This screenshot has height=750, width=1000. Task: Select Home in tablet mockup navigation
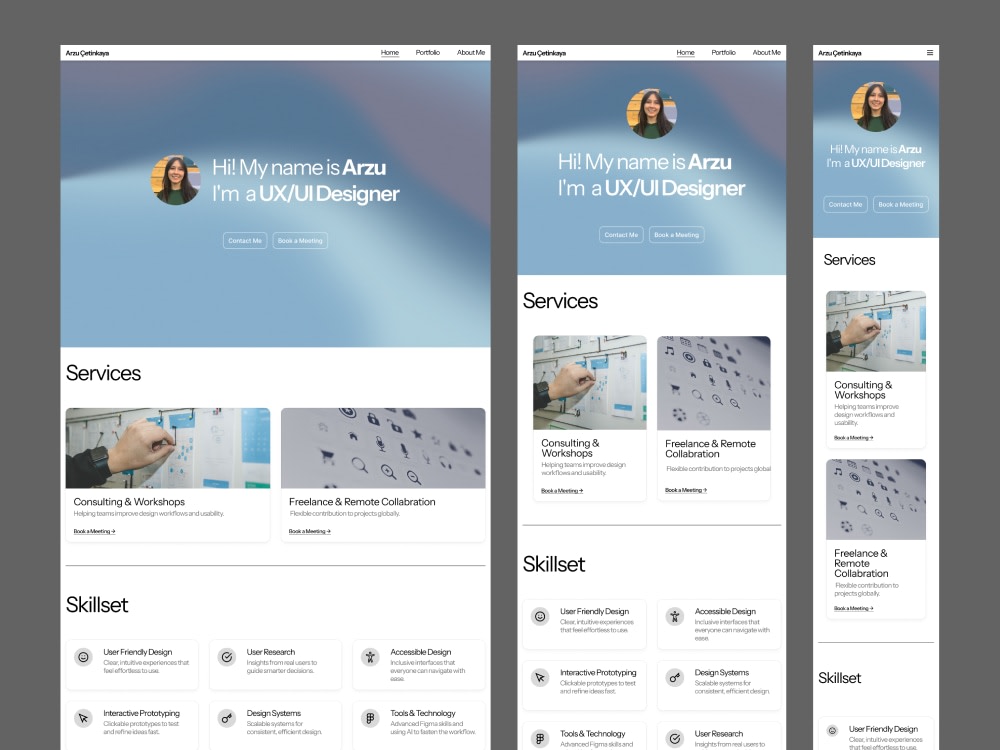coord(686,53)
